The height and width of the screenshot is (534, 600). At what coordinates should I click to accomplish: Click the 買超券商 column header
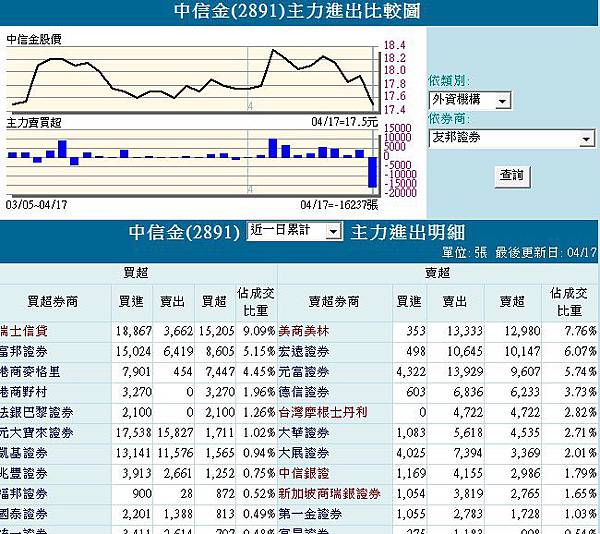tap(52, 302)
